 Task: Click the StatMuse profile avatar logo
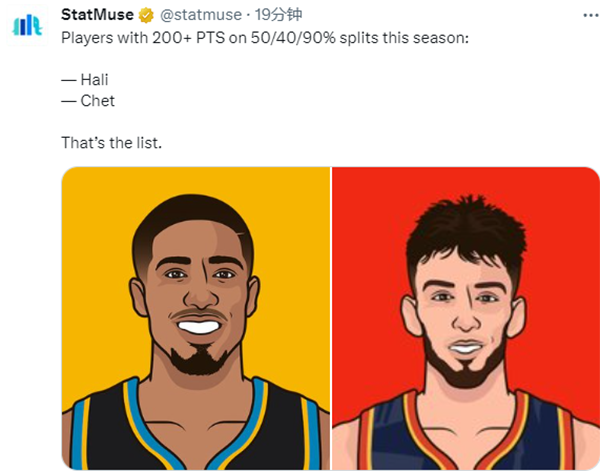[x=28, y=25]
